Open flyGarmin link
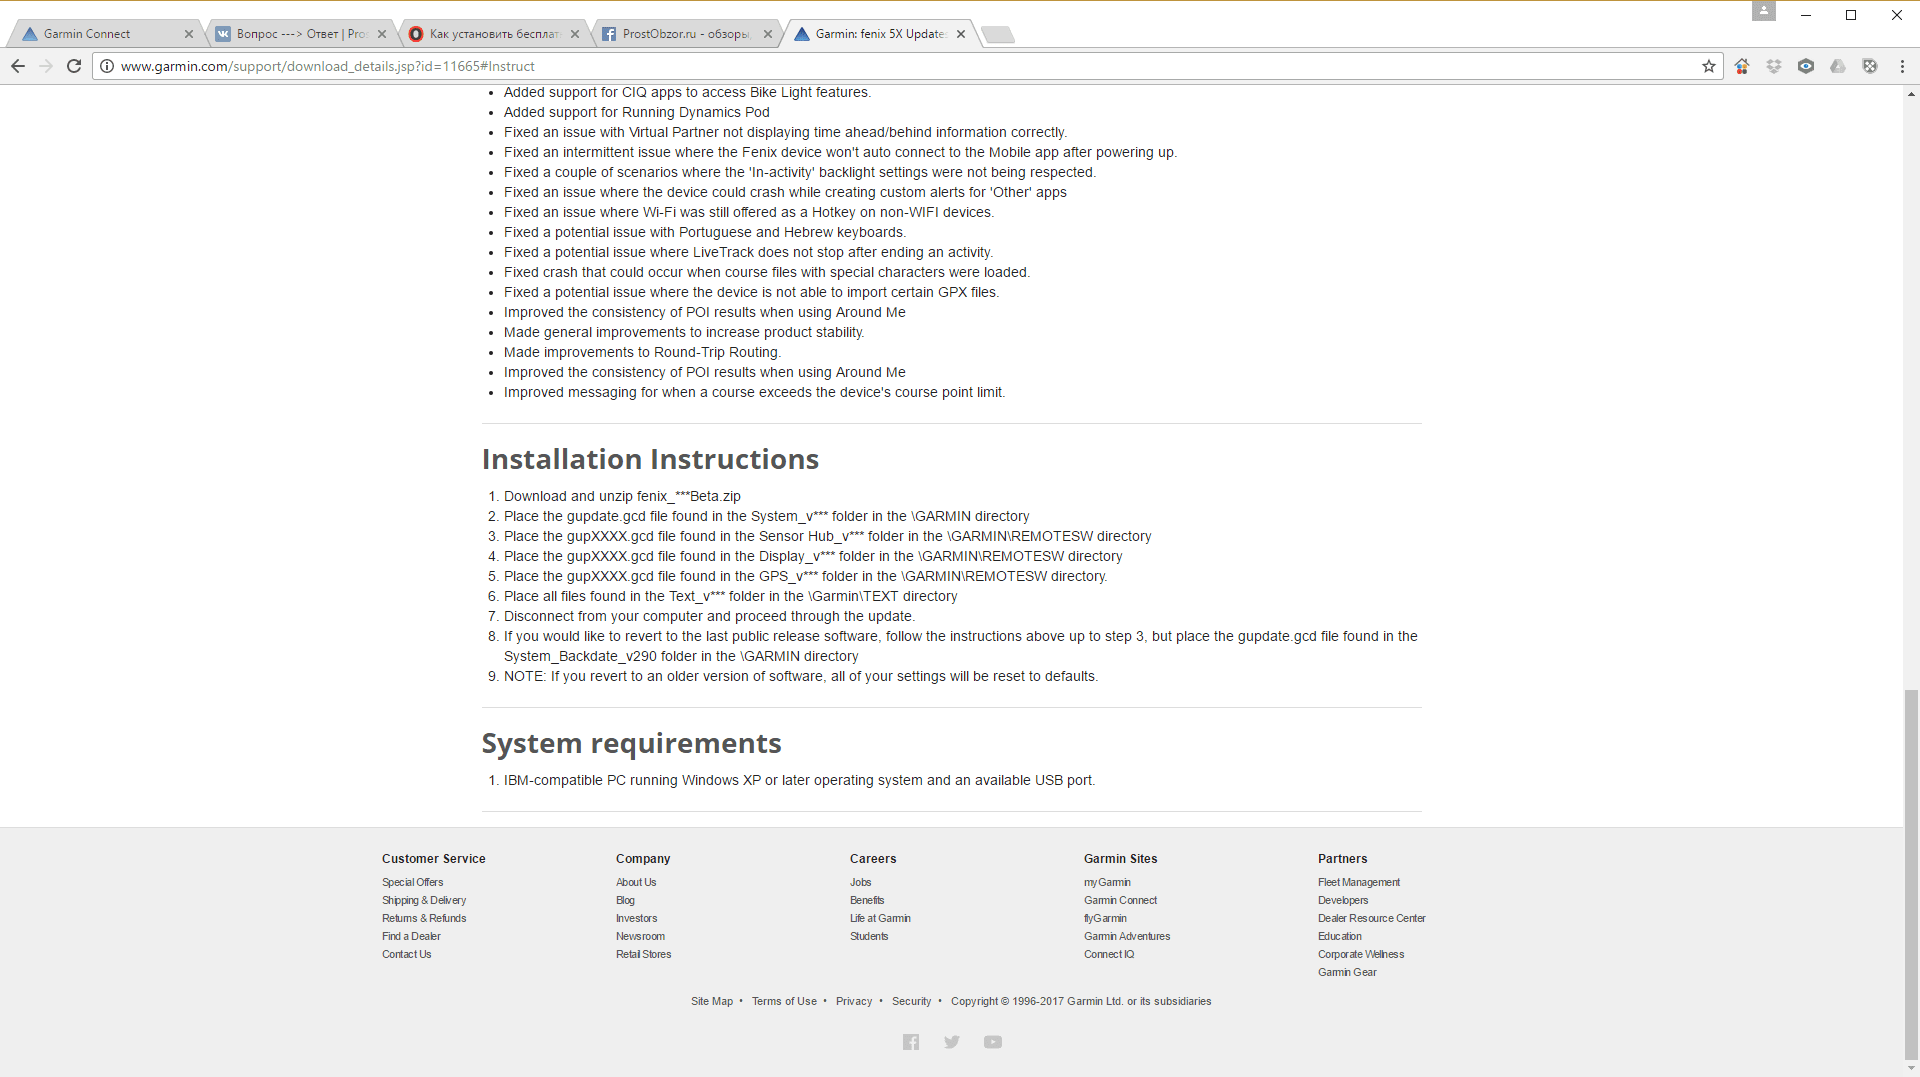Screen dimensions: 1920x1077 [1105, 918]
